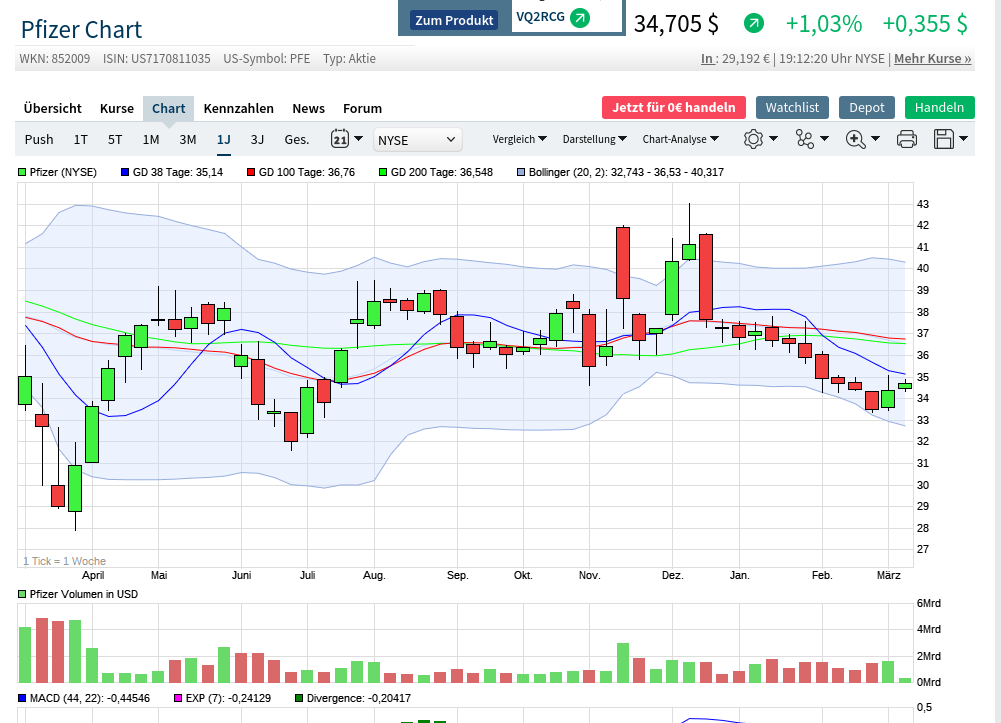Click the 1 Tick = 1 Woche note
The width and height of the screenshot is (1001, 723).
coord(64,561)
